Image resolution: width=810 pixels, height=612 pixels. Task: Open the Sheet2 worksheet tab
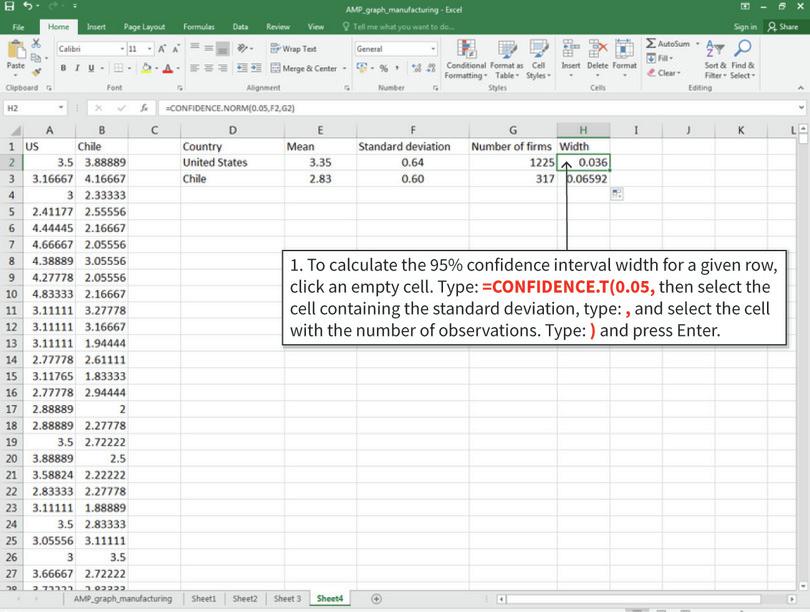coord(244,599)
